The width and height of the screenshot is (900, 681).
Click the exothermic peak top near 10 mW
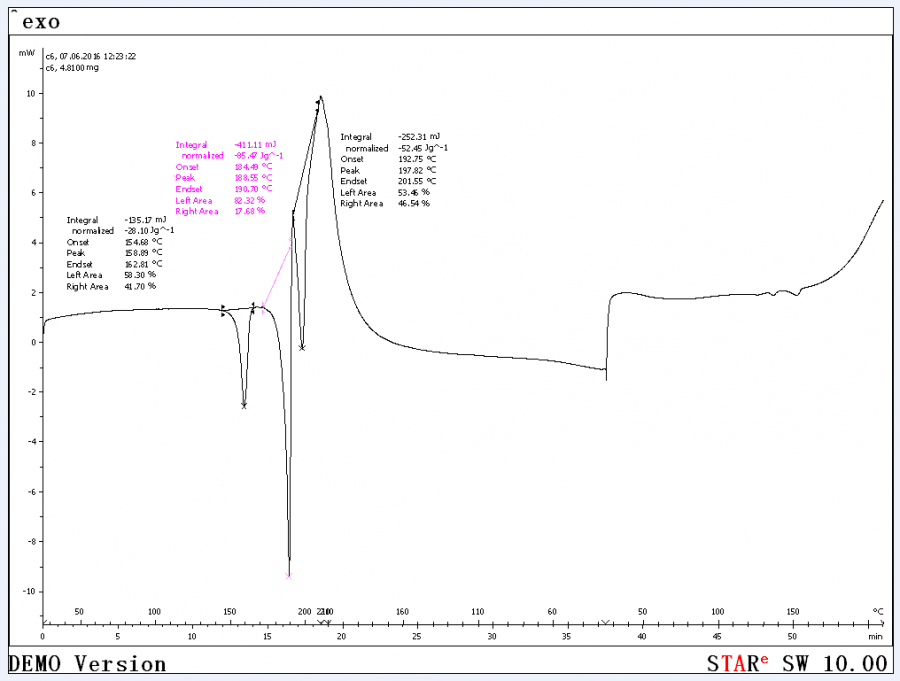point(320,97)
